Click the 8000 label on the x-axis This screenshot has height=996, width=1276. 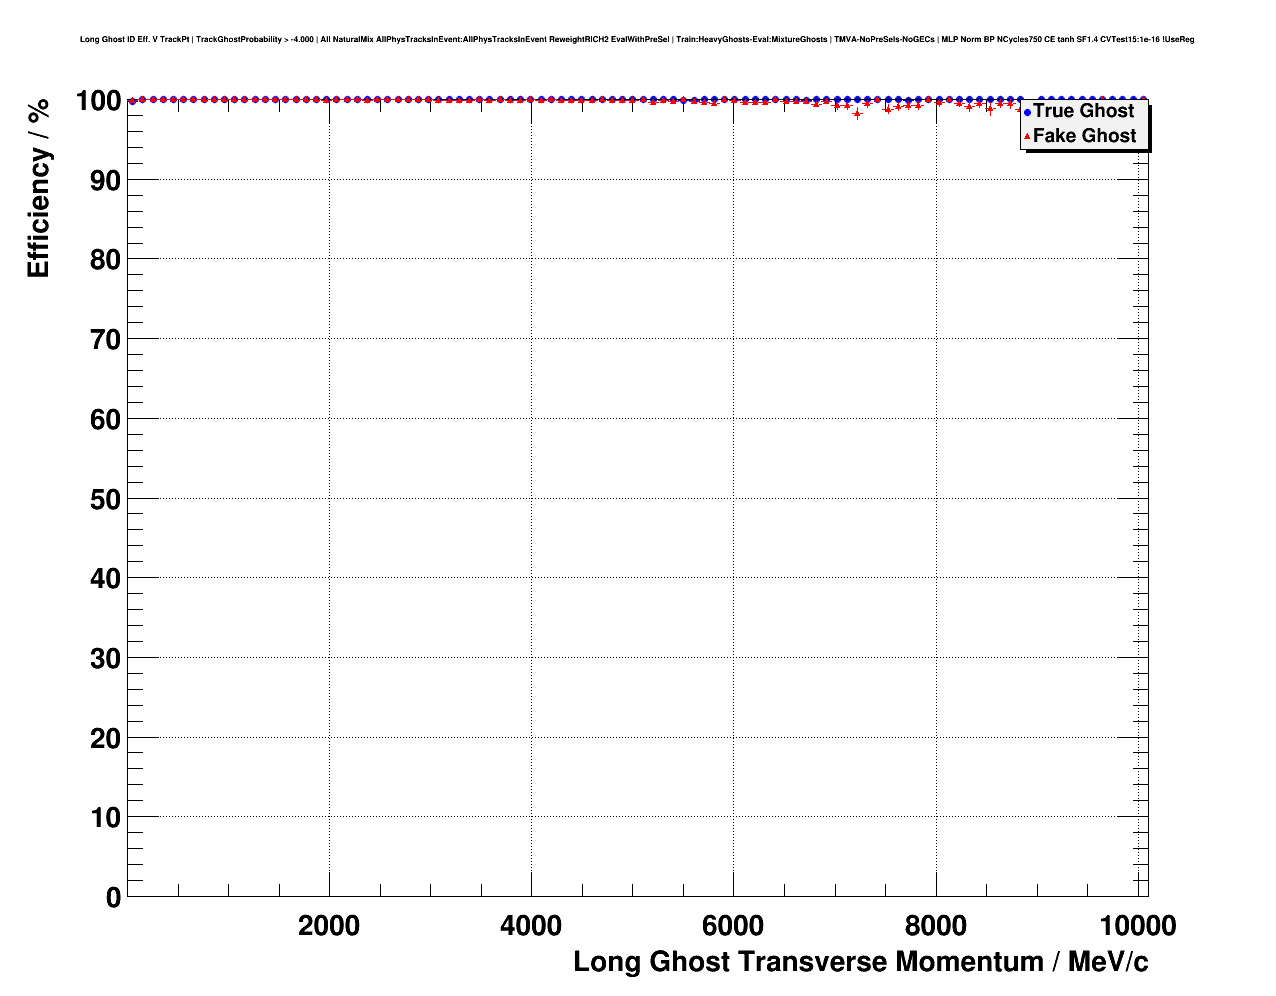pos(935,926)
